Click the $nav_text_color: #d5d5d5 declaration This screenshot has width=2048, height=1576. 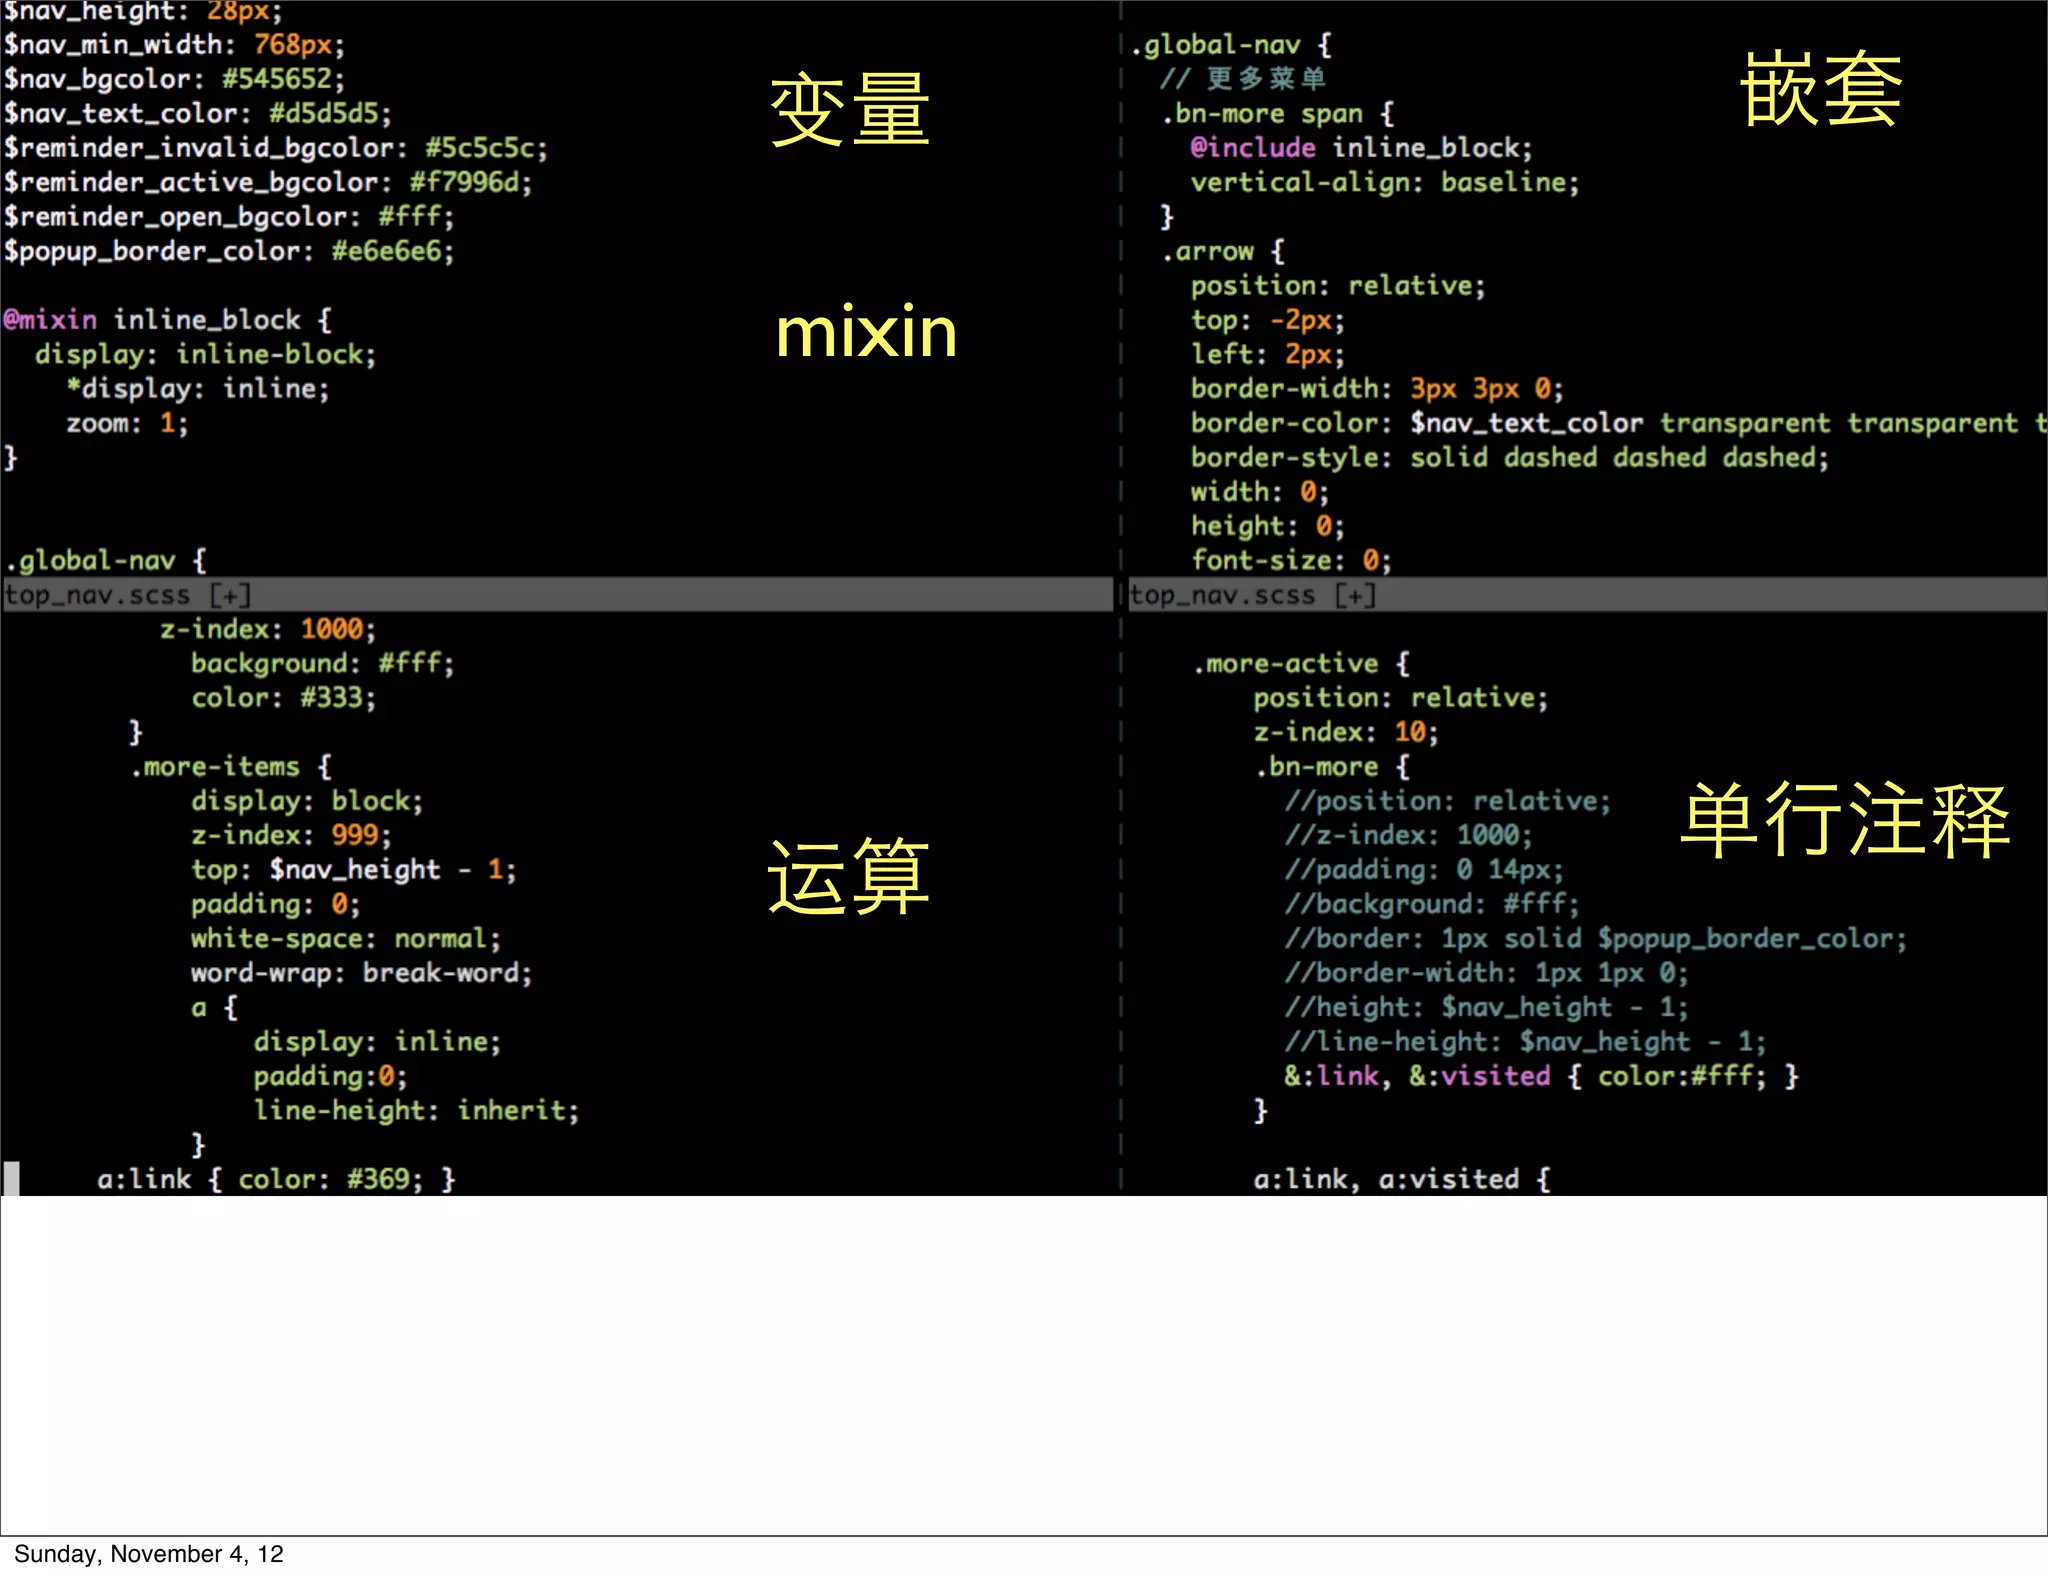click(197, 113)
